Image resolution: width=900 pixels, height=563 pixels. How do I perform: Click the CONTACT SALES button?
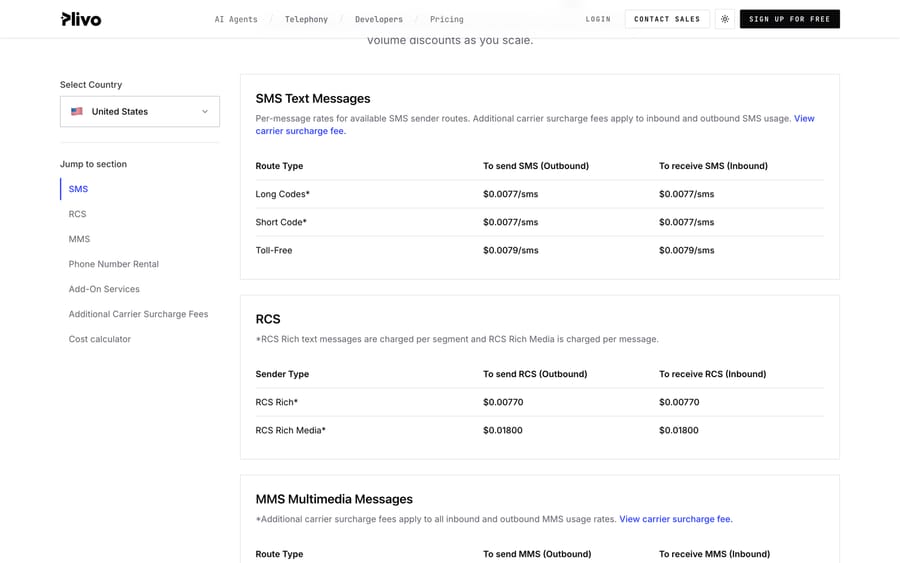pyautogui.click(x=667, y=19)
